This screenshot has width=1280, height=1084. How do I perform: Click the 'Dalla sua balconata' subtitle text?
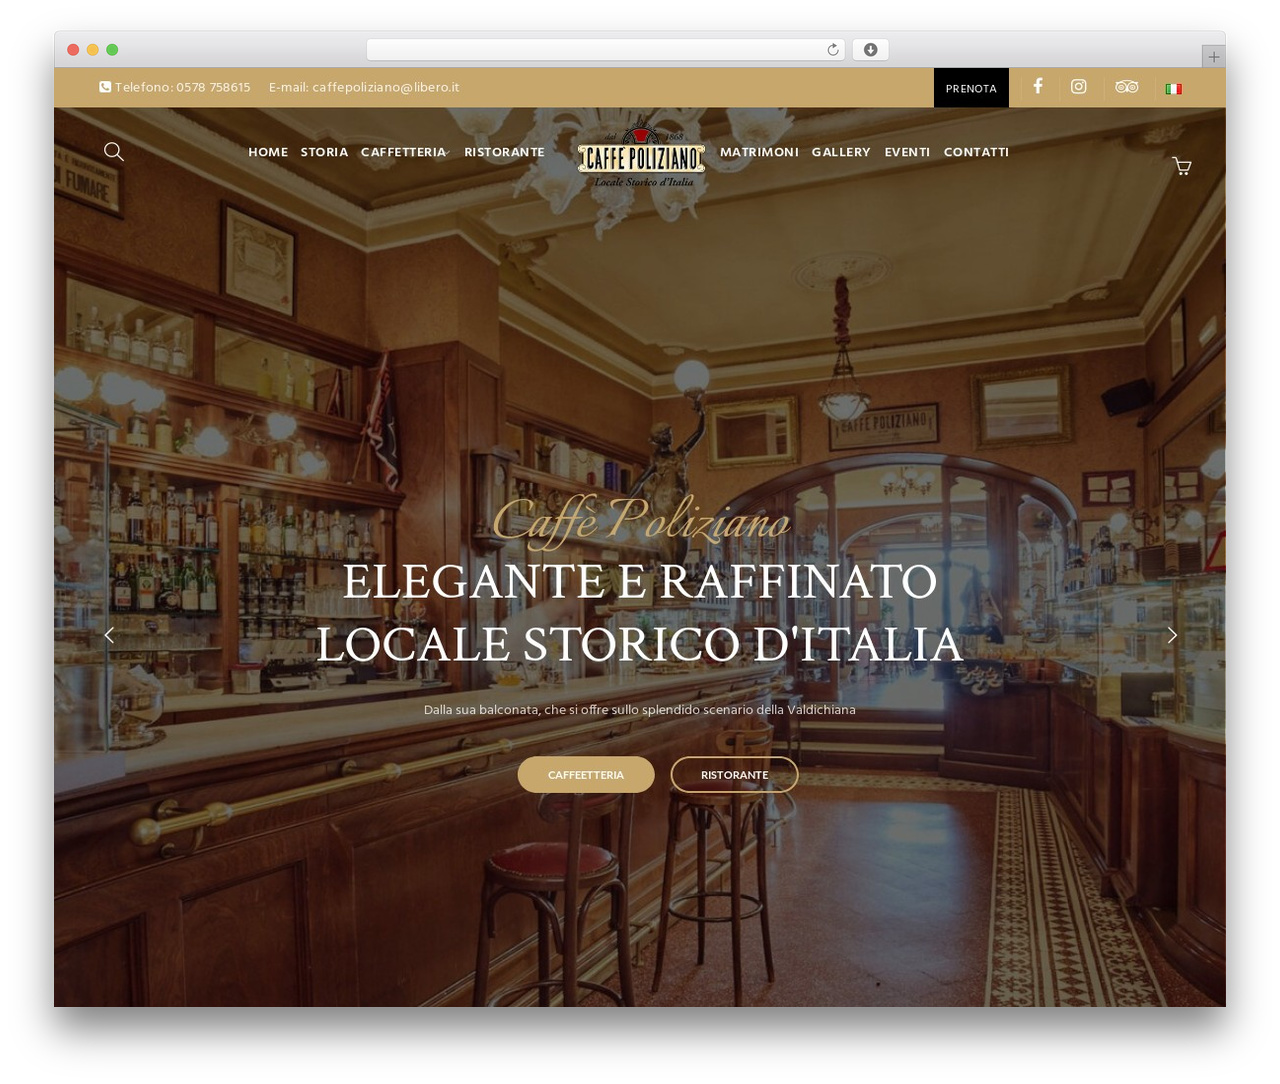point(640,710)
